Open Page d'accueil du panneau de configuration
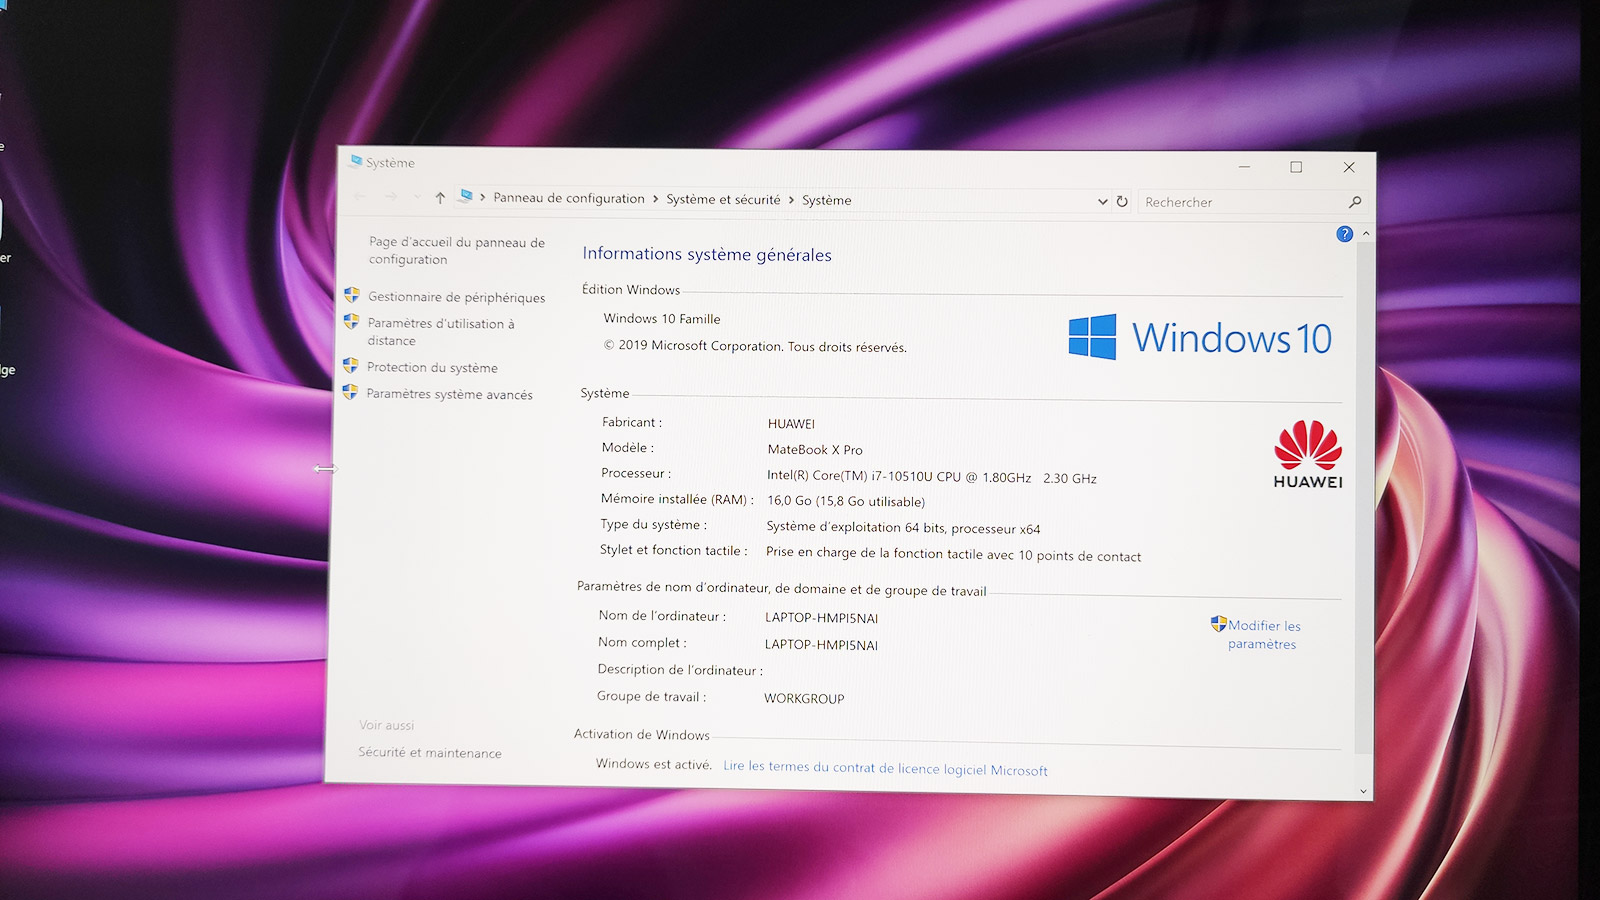The width and height of the screenshot is (1600, 900). click(457, 251)
